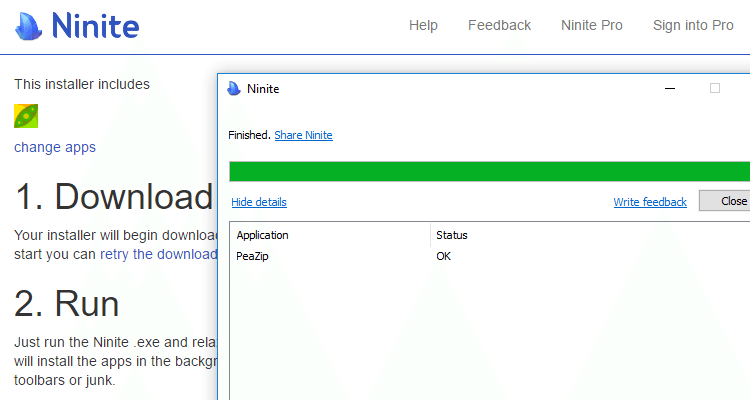Screen dimensions: 750x400
Task: Go to Ninite Pro in the header
Action: (x=592, y=25)
